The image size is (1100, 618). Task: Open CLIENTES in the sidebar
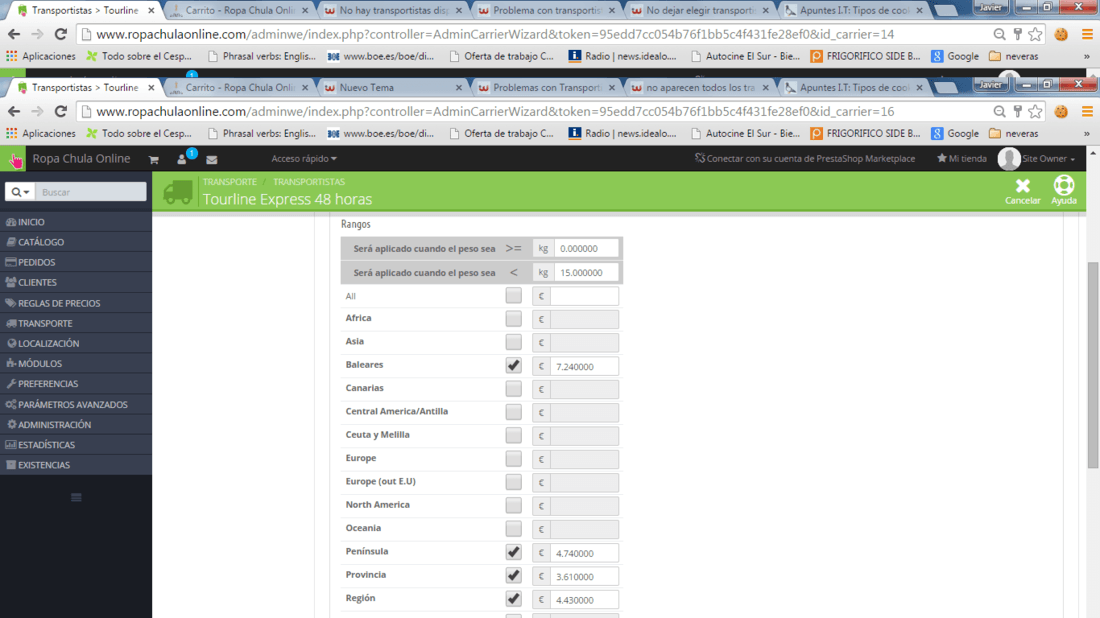point(76,283)
